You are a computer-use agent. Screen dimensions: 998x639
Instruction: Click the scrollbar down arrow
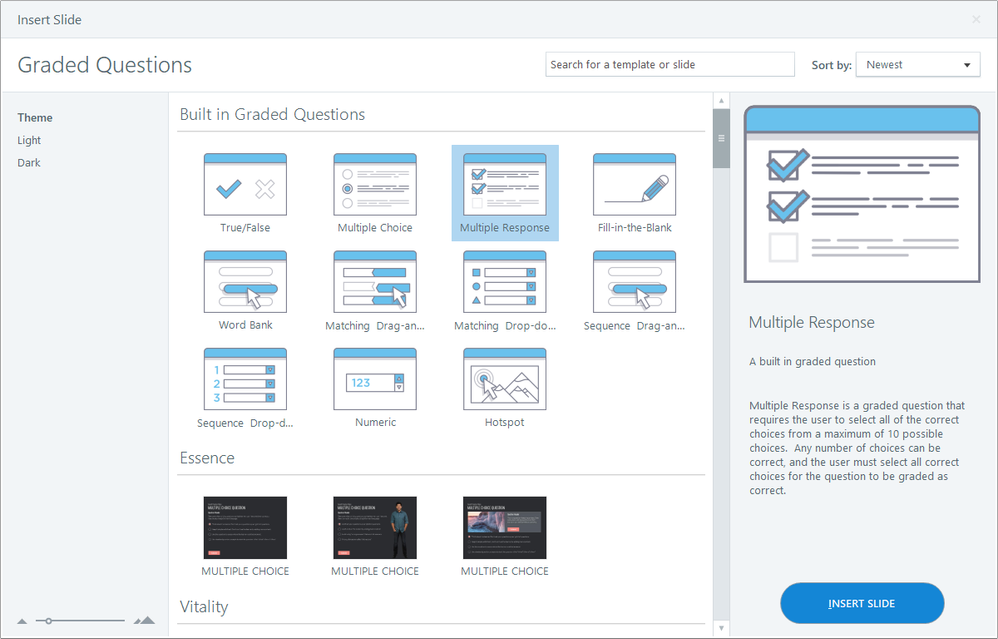click(721, 628)
